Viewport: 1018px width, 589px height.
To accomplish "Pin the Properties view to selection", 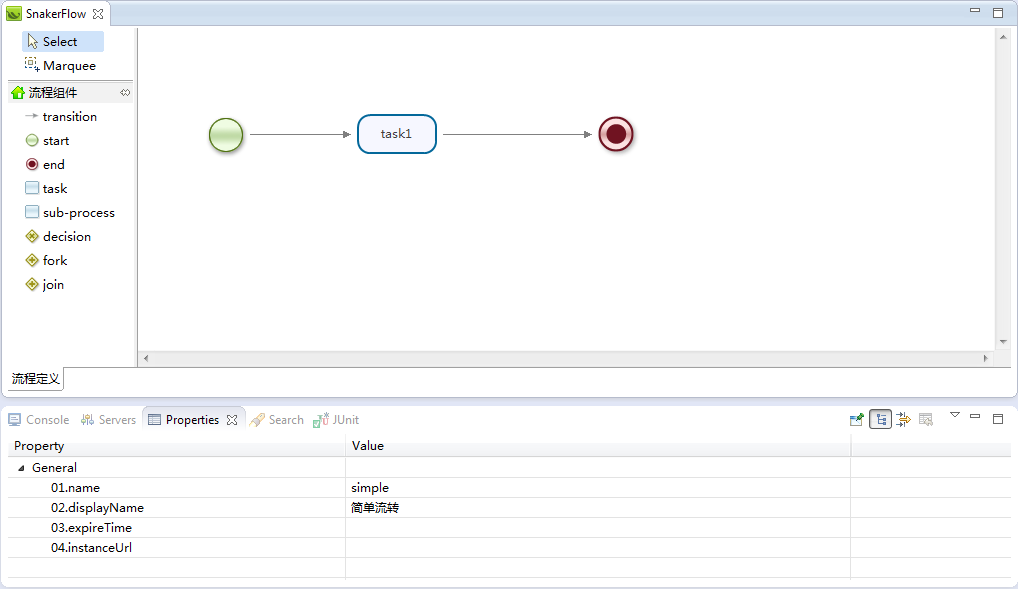I will pyautogui.click(x=856, y=420).
